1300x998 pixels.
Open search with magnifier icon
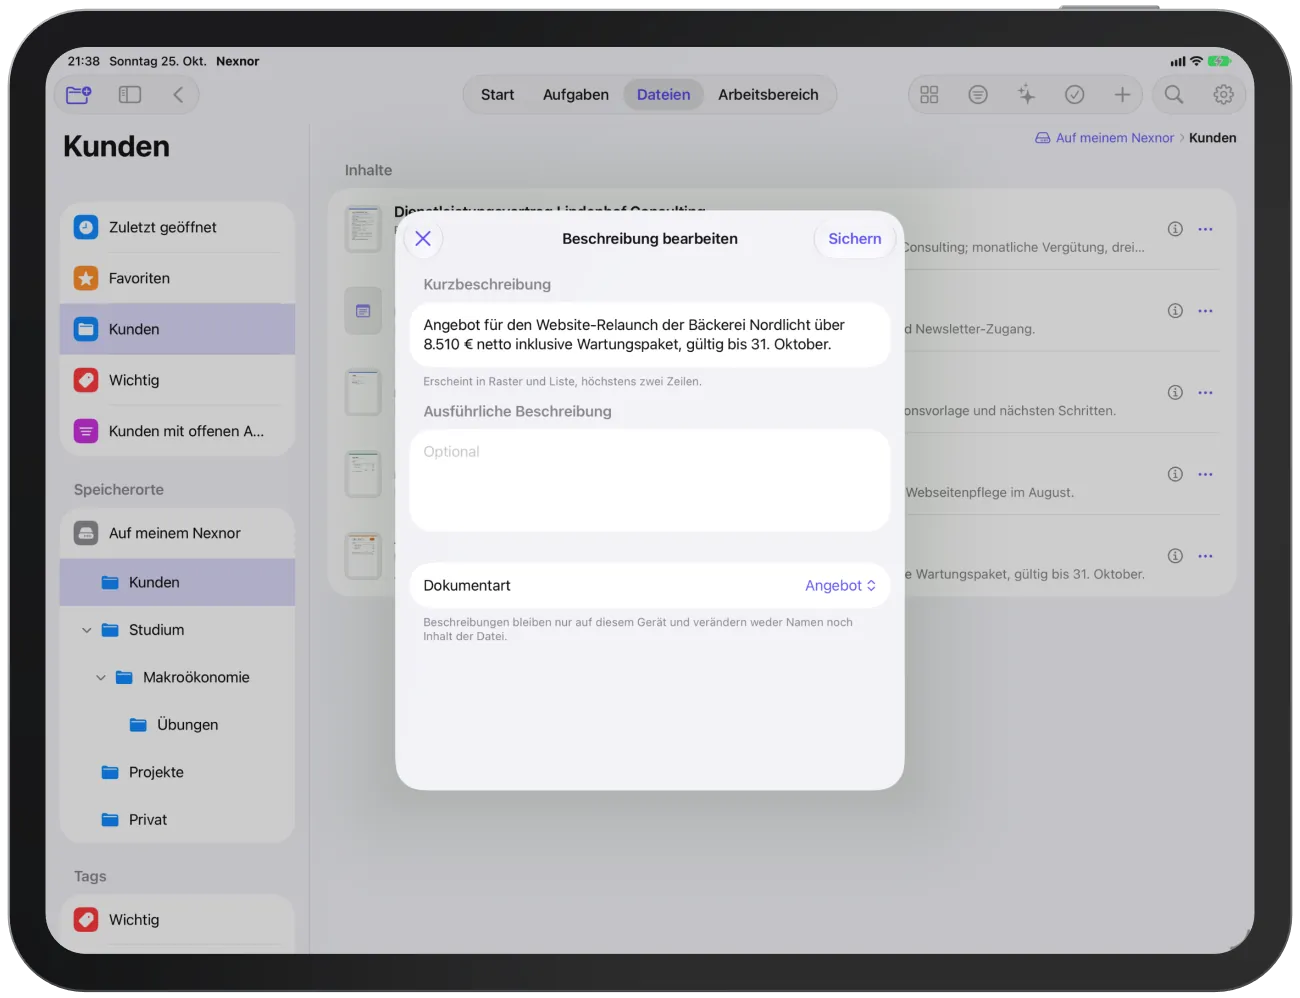[1174, 95]
